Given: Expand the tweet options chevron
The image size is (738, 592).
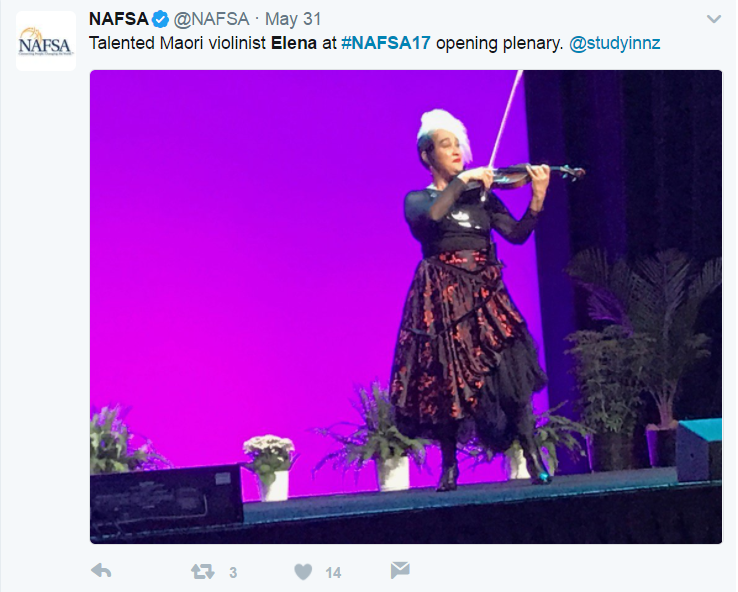Looking at the screenshot, I should pyautogui.click(x=714, y=19).
